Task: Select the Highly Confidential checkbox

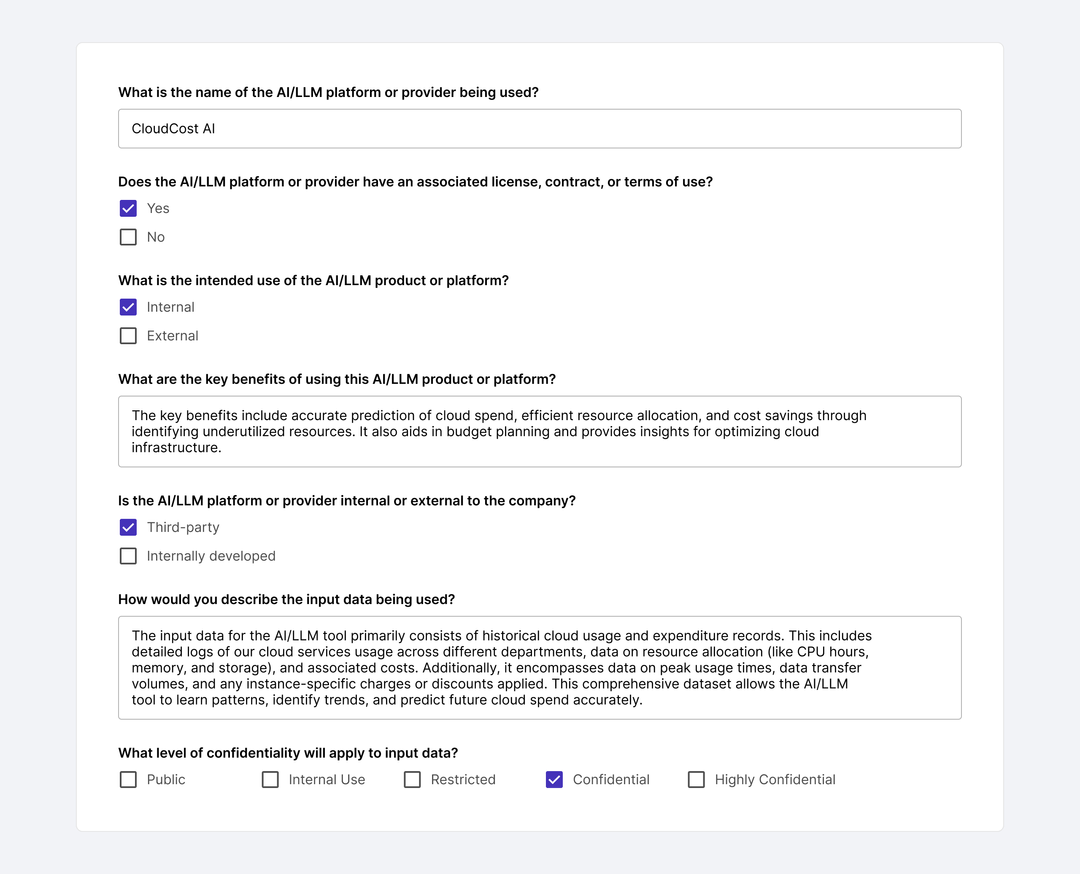Action: (696, 779)
